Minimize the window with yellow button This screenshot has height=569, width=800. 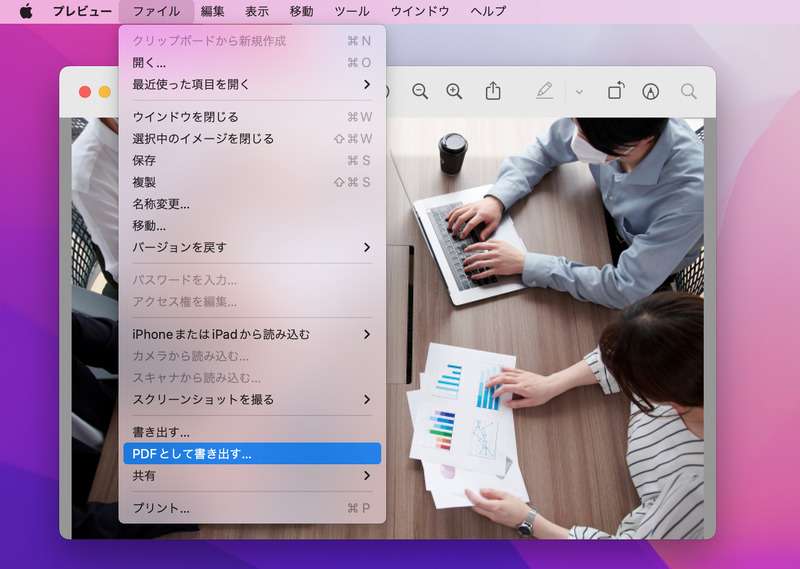tap(105, 92)
